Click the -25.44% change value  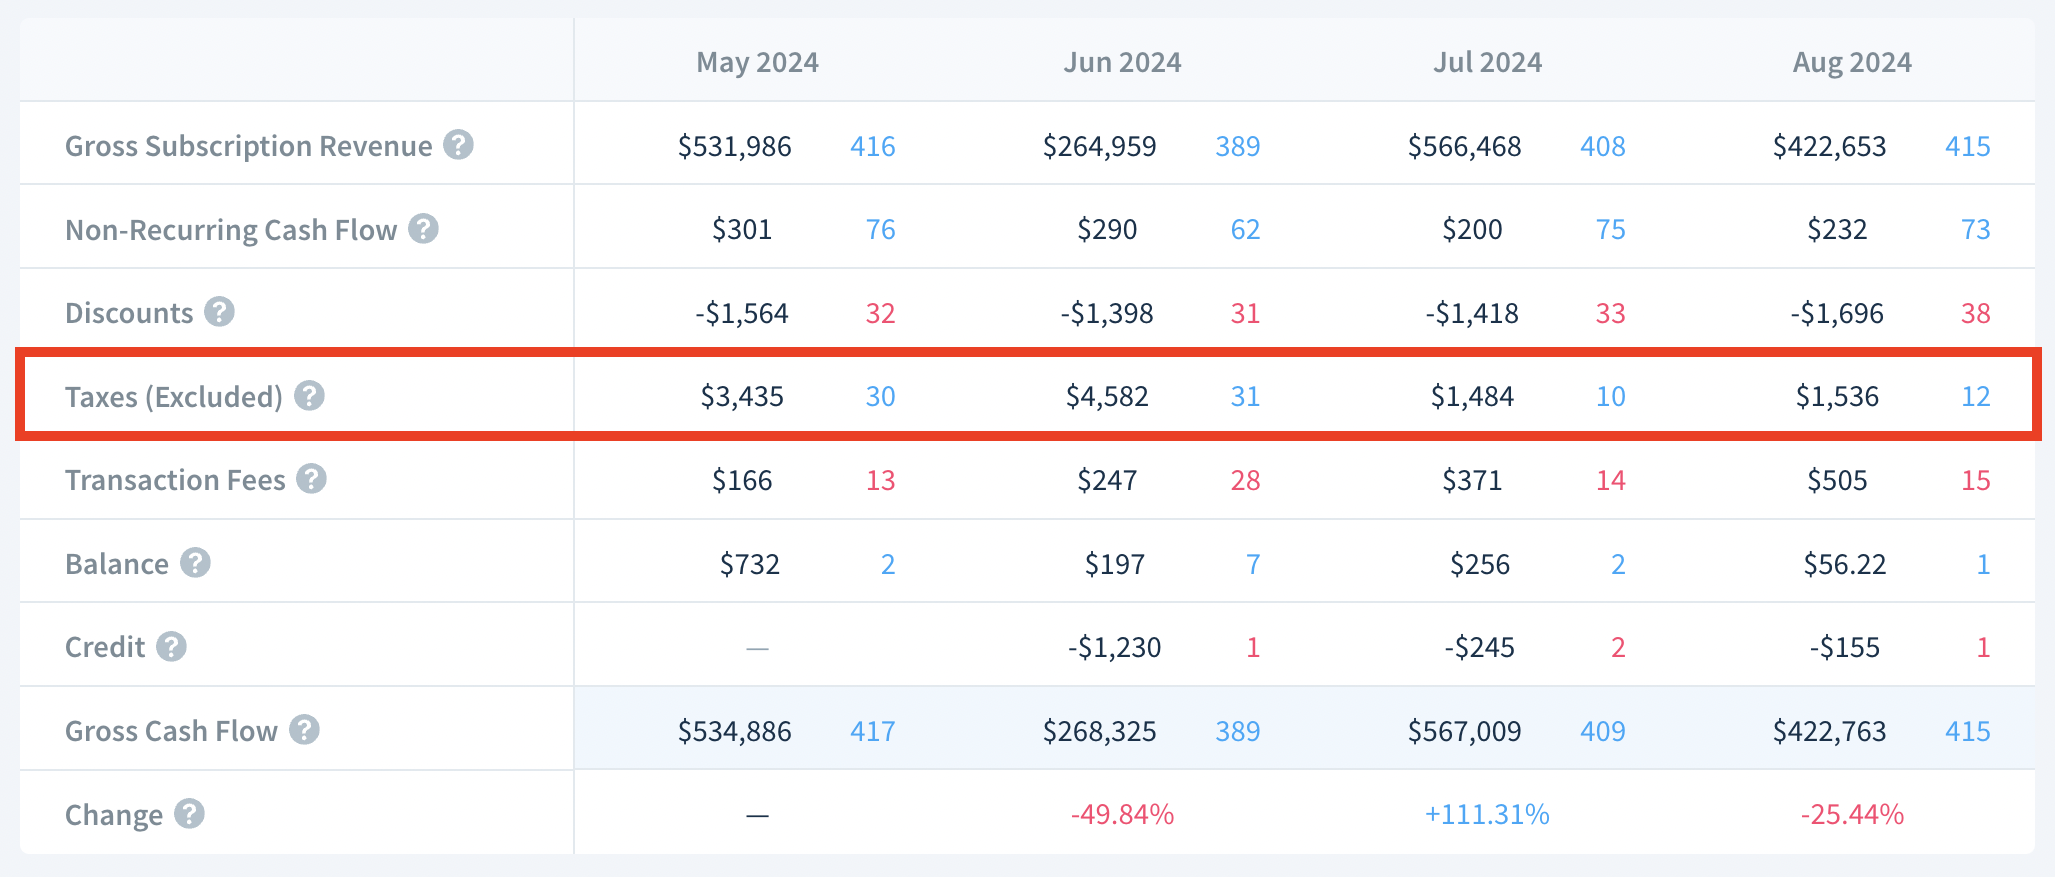(x=1852, y=814)
